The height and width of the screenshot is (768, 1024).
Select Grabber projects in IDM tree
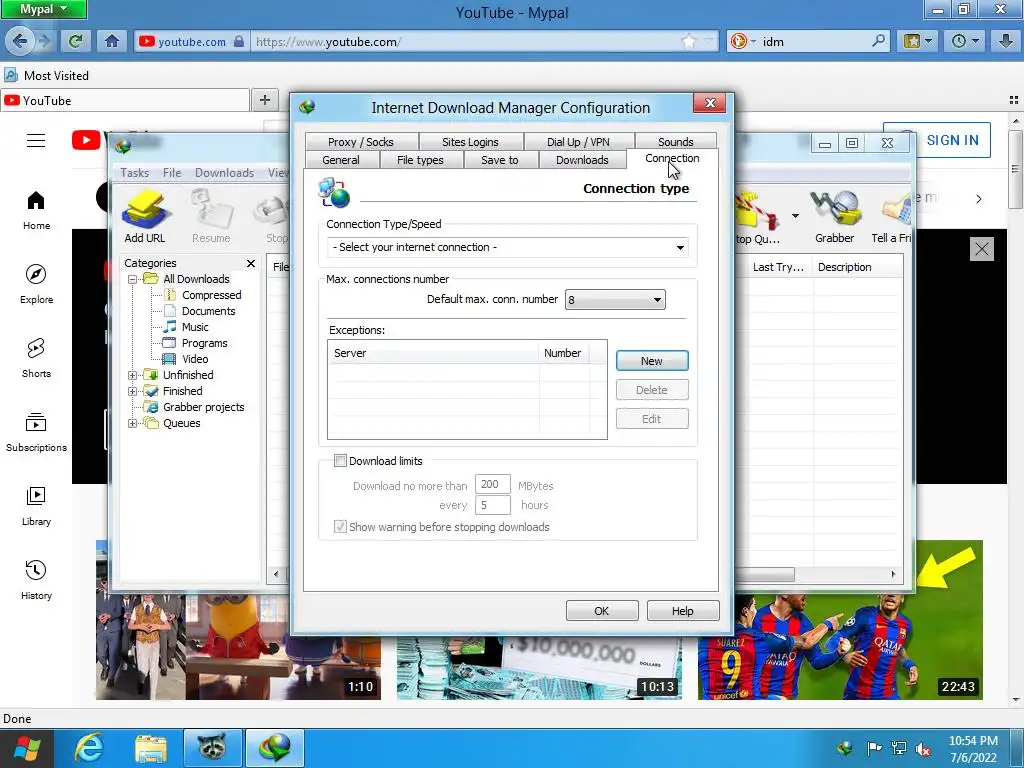203,408
